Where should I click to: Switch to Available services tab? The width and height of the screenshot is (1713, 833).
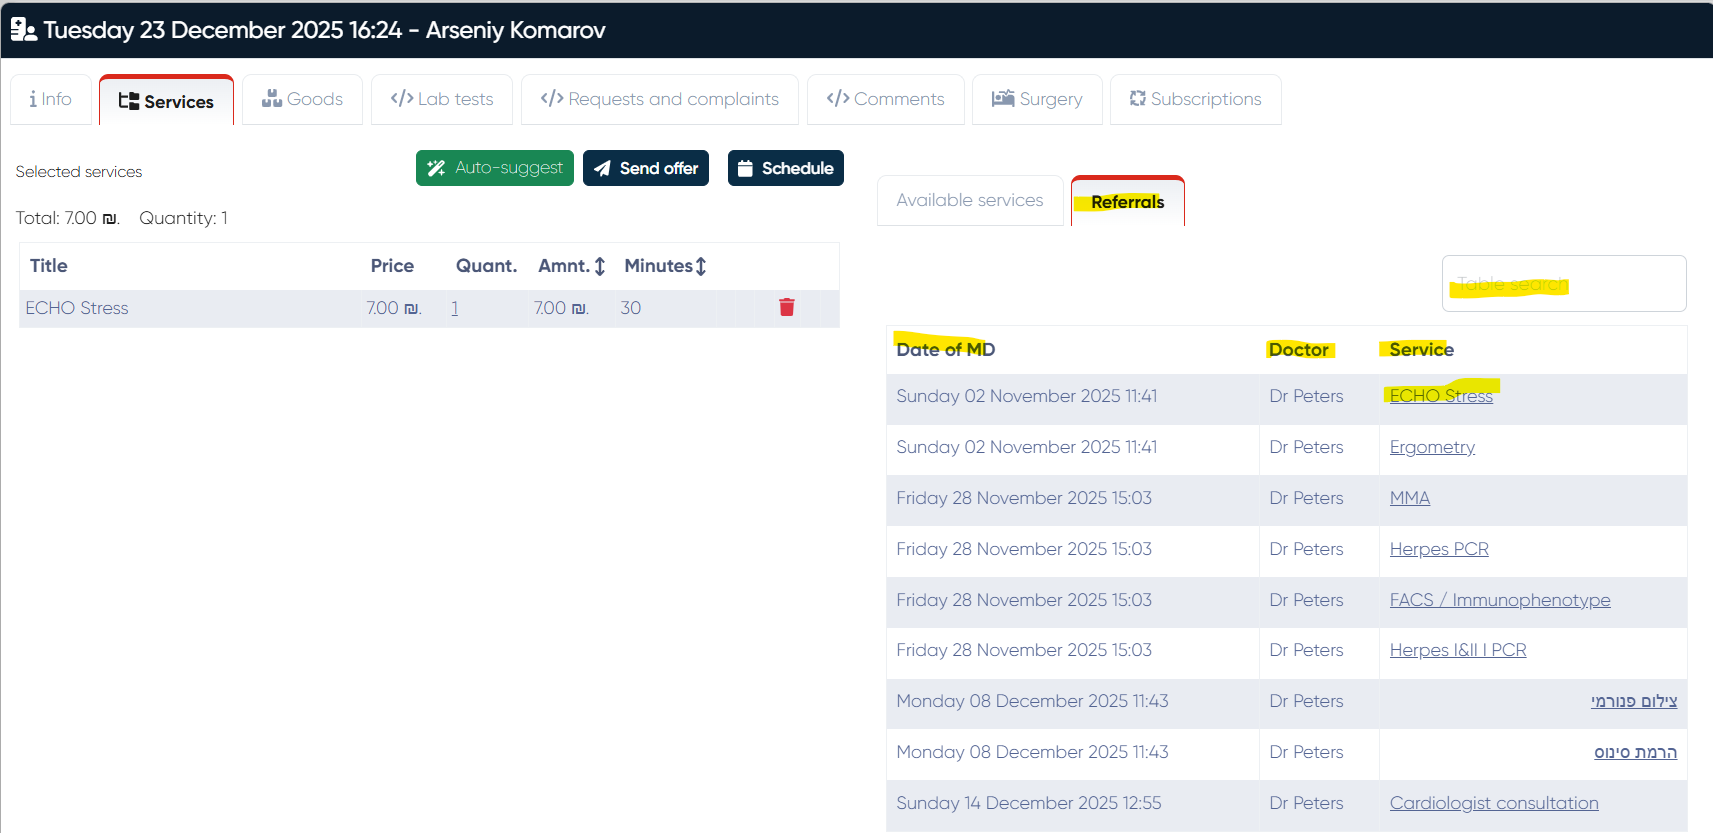tap(969, 200)
